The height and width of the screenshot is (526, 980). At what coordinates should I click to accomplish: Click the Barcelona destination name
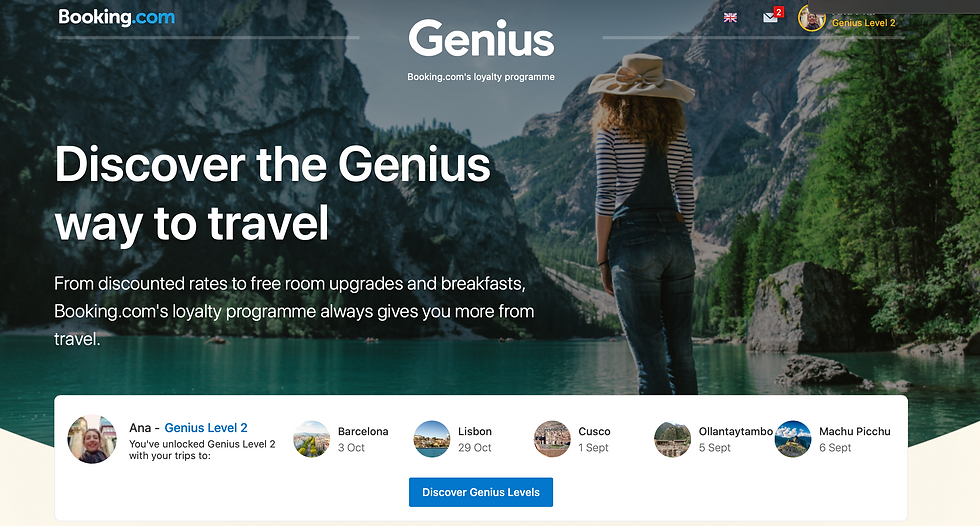point(363,431)
